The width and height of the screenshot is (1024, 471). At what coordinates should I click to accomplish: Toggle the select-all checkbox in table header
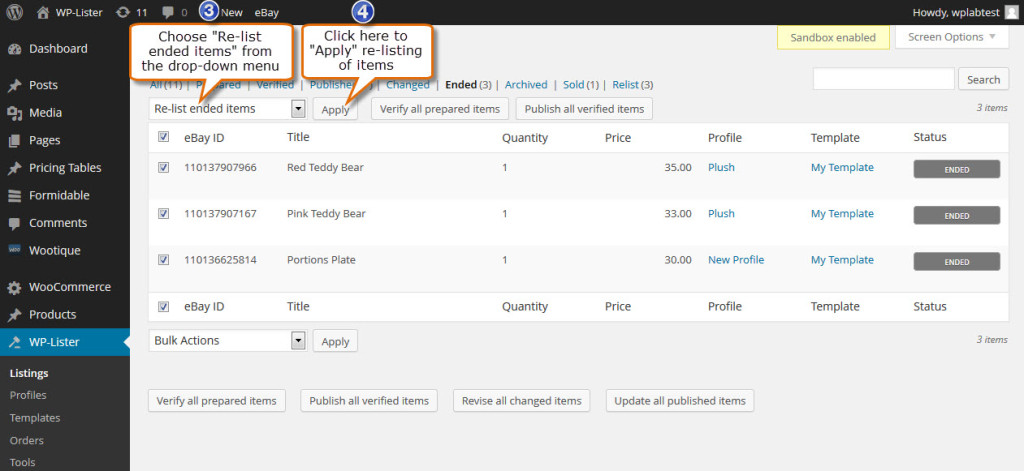tap(164, 137)
